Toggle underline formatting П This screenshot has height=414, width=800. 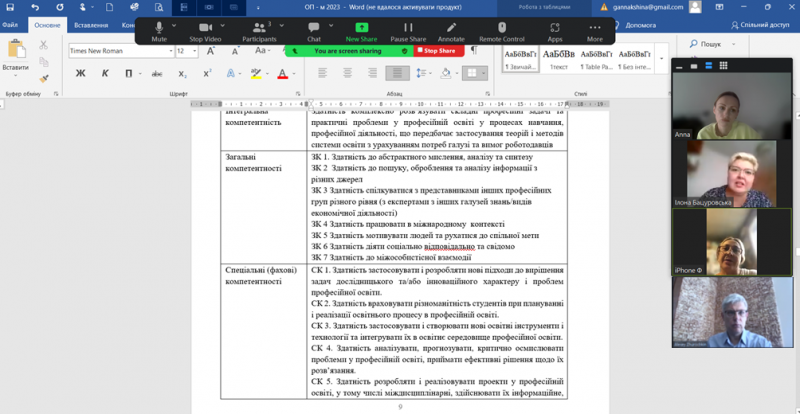(x=129, y=74)
